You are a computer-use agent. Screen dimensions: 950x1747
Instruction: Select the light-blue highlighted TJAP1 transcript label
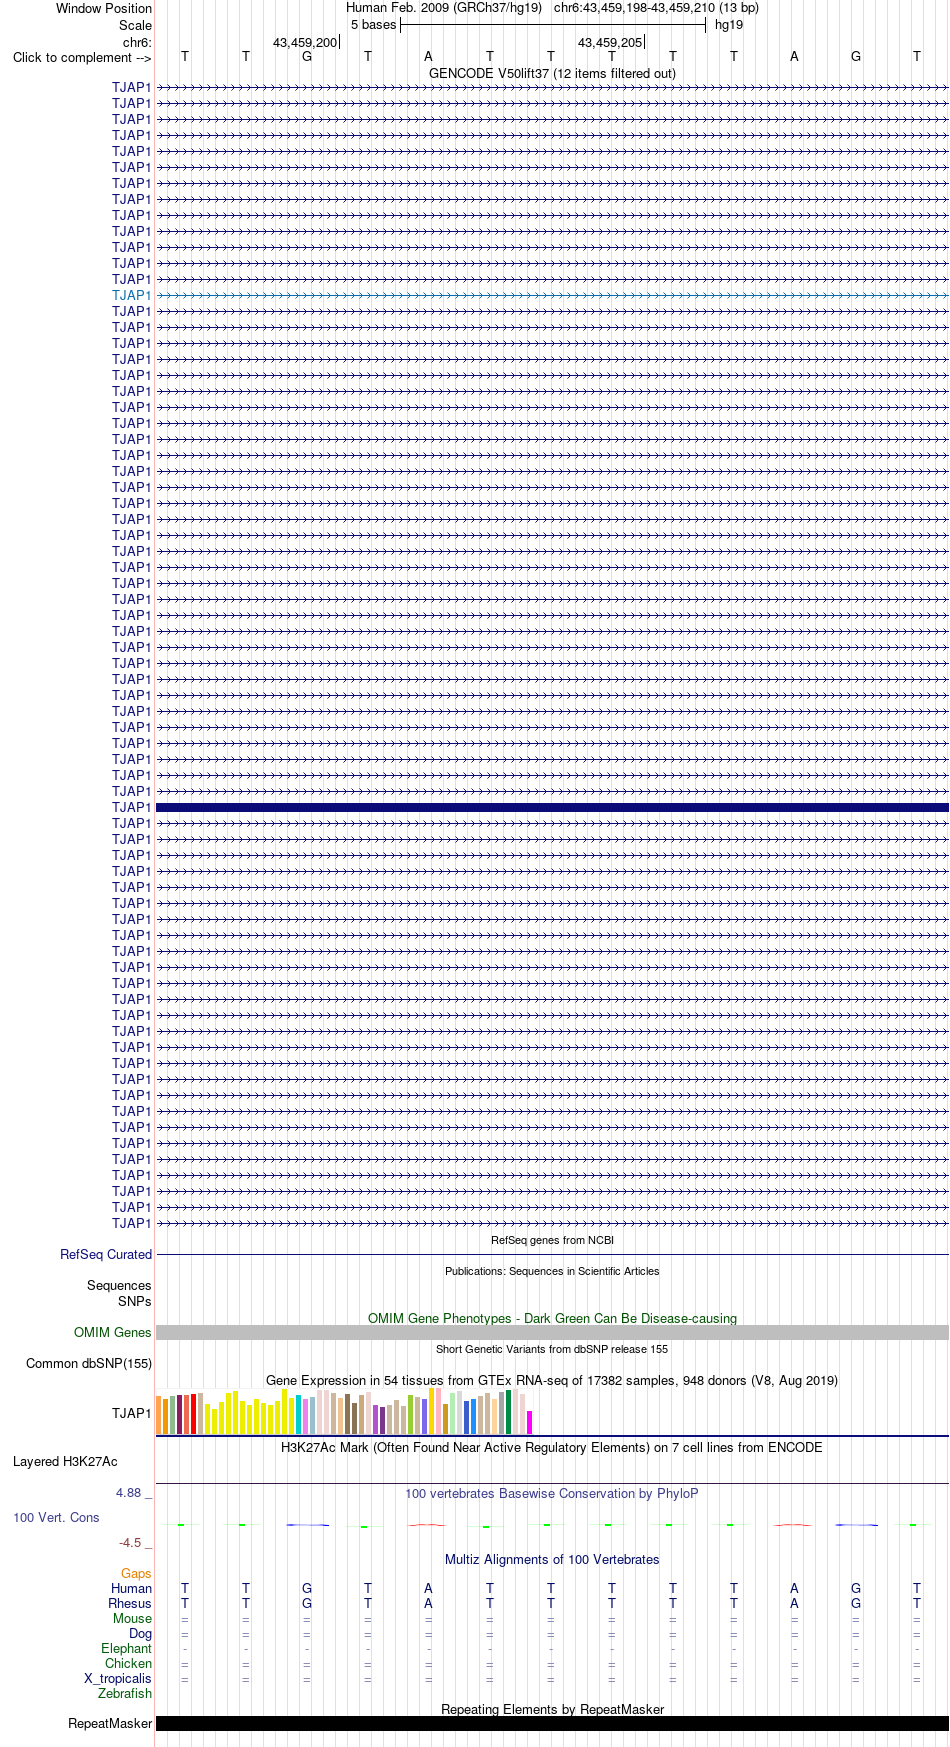pos(132,295)
